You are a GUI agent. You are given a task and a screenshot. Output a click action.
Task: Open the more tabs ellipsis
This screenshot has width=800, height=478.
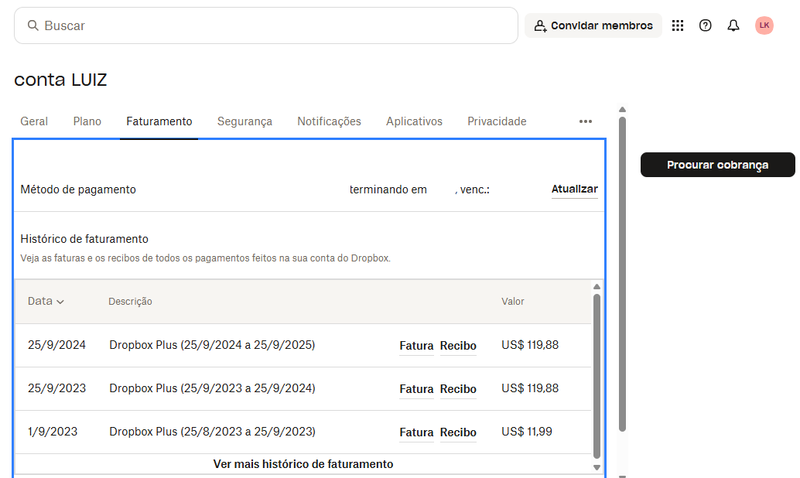coord(585,121)
